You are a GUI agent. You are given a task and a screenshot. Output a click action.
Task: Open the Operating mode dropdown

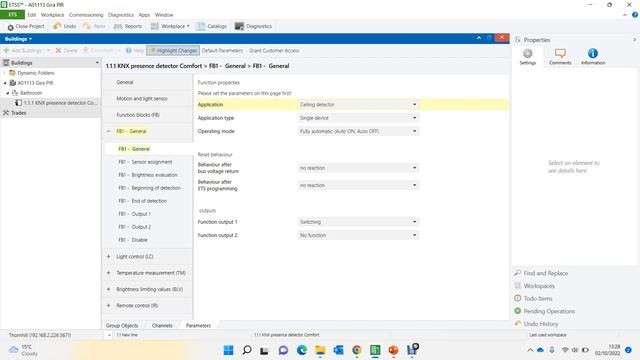[358, 131]
